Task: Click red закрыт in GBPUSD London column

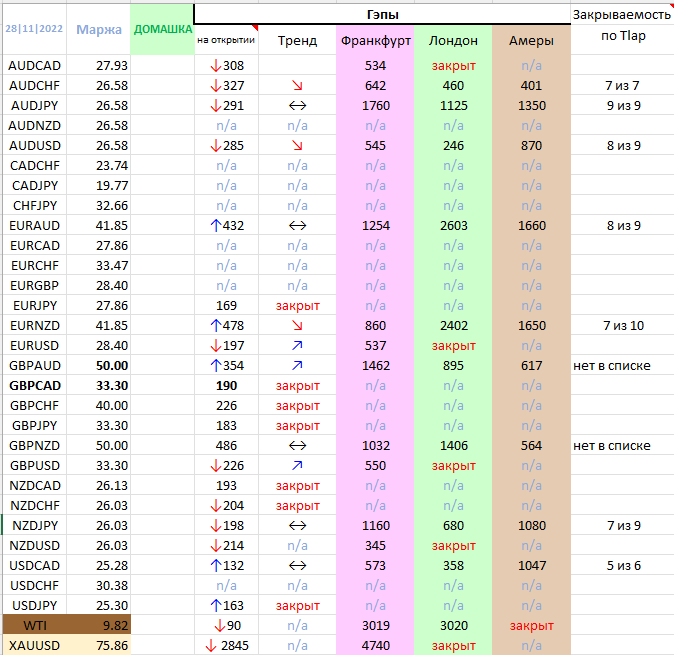Action: pyautogui.click(x=453, y=465)
